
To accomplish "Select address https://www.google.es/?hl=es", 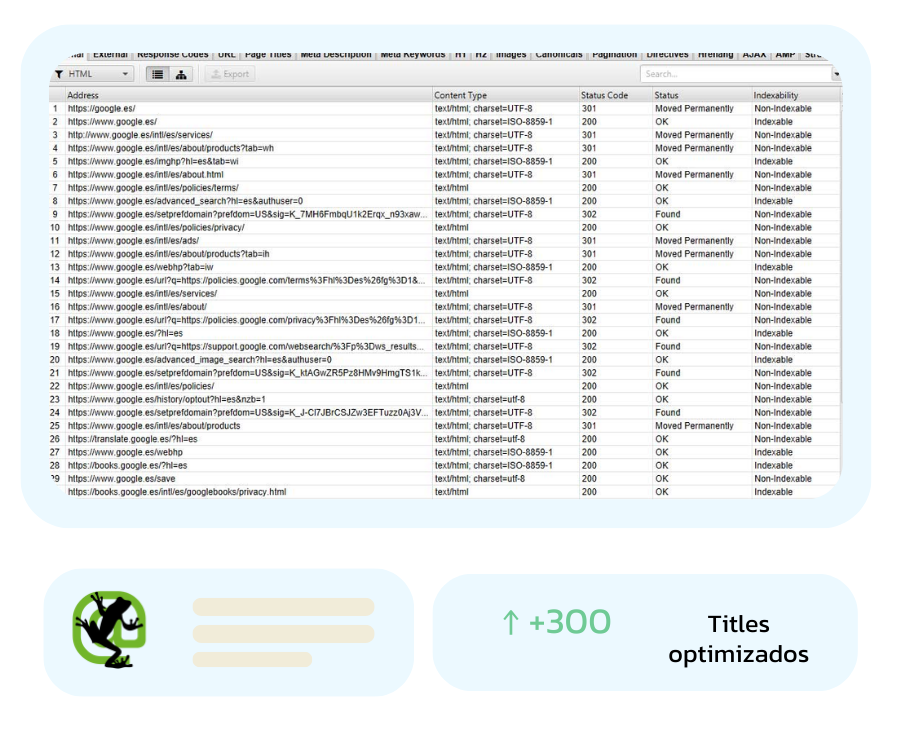I will (x=125, y=333).
